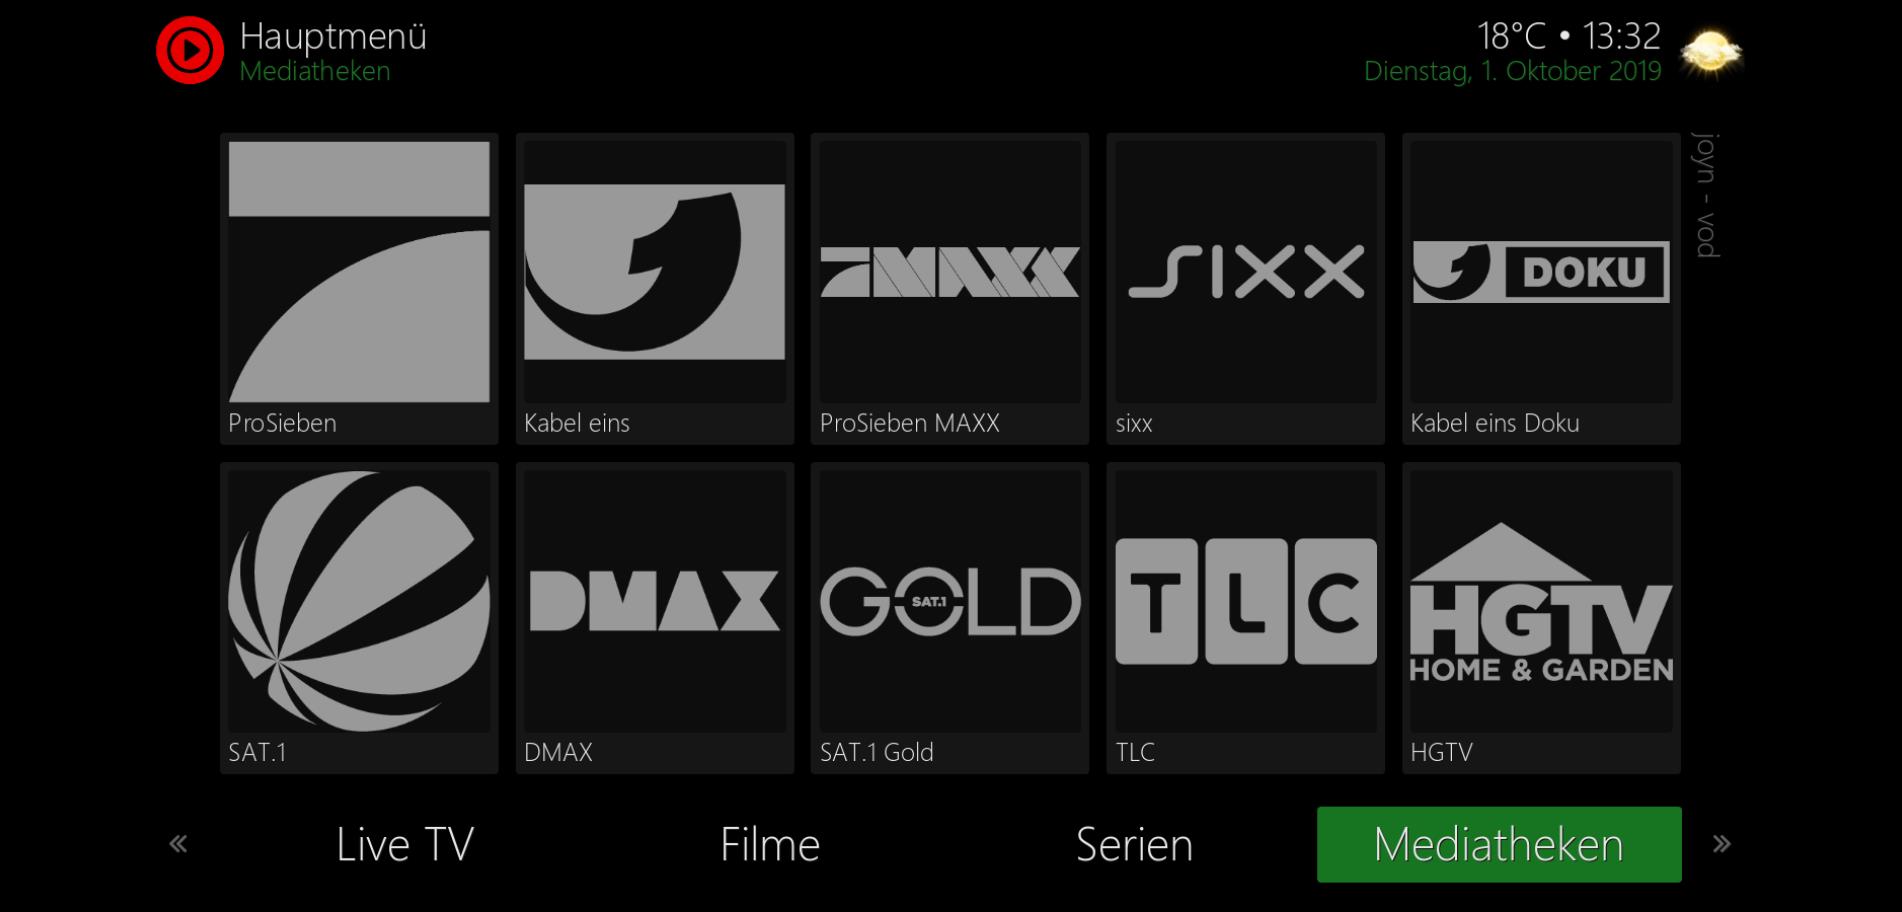Switch to the Serien menu
Viewport: 1902px width, 912px height.
[x=1134, y=845]
